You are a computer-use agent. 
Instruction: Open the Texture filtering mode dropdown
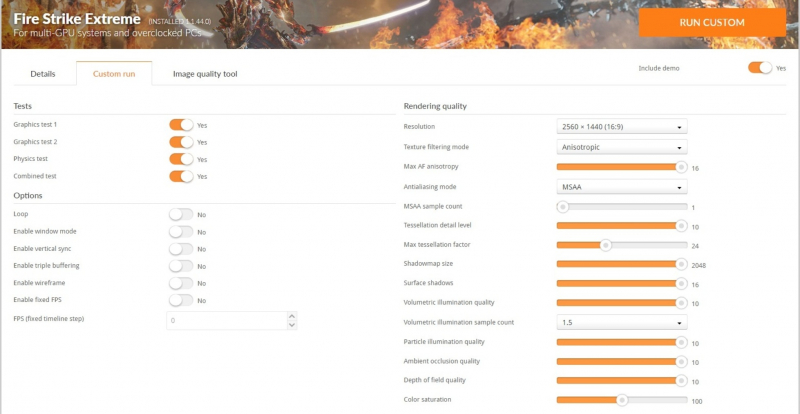pos(621,147)
